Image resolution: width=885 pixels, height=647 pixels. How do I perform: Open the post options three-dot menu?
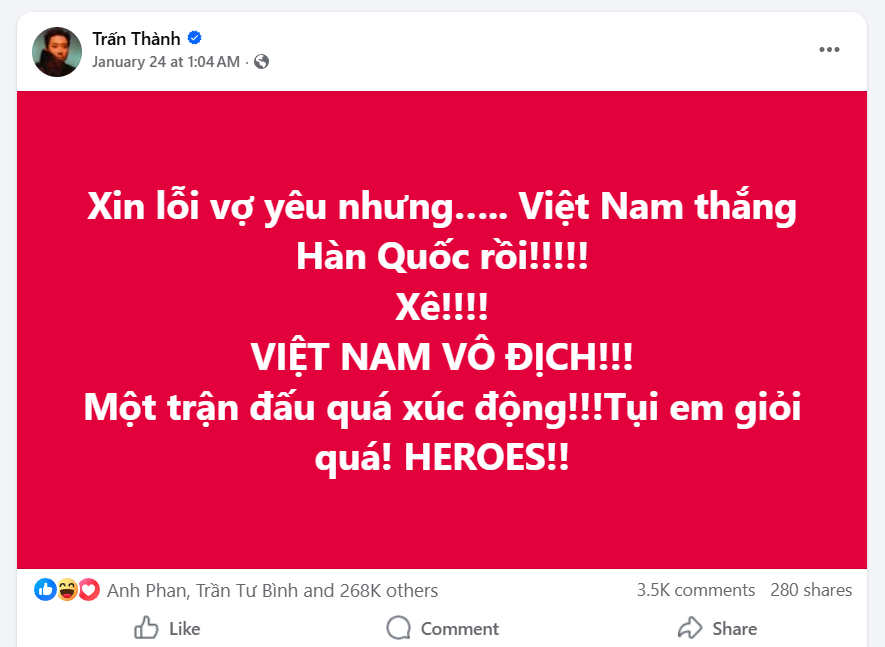pyautogui.click(x=829, y=48)
